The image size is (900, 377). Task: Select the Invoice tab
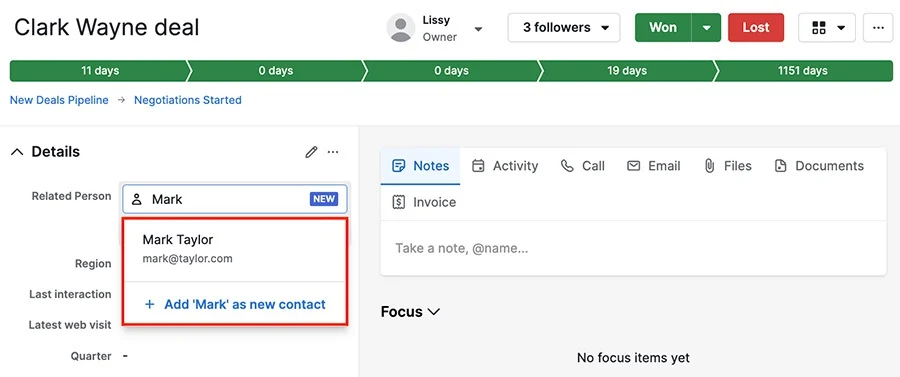424,202
